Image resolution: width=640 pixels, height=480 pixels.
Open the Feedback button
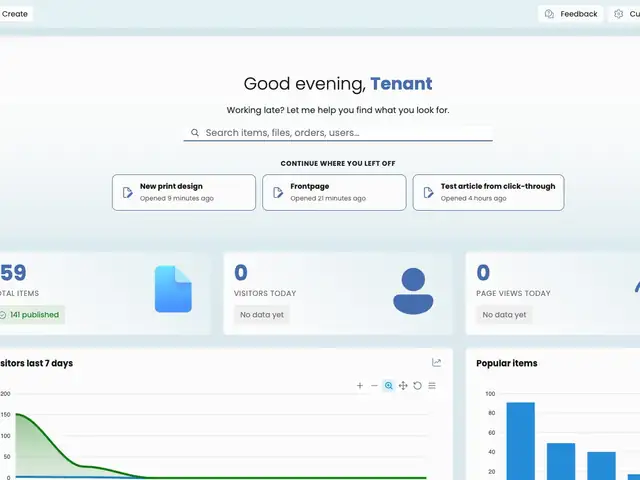570,14
